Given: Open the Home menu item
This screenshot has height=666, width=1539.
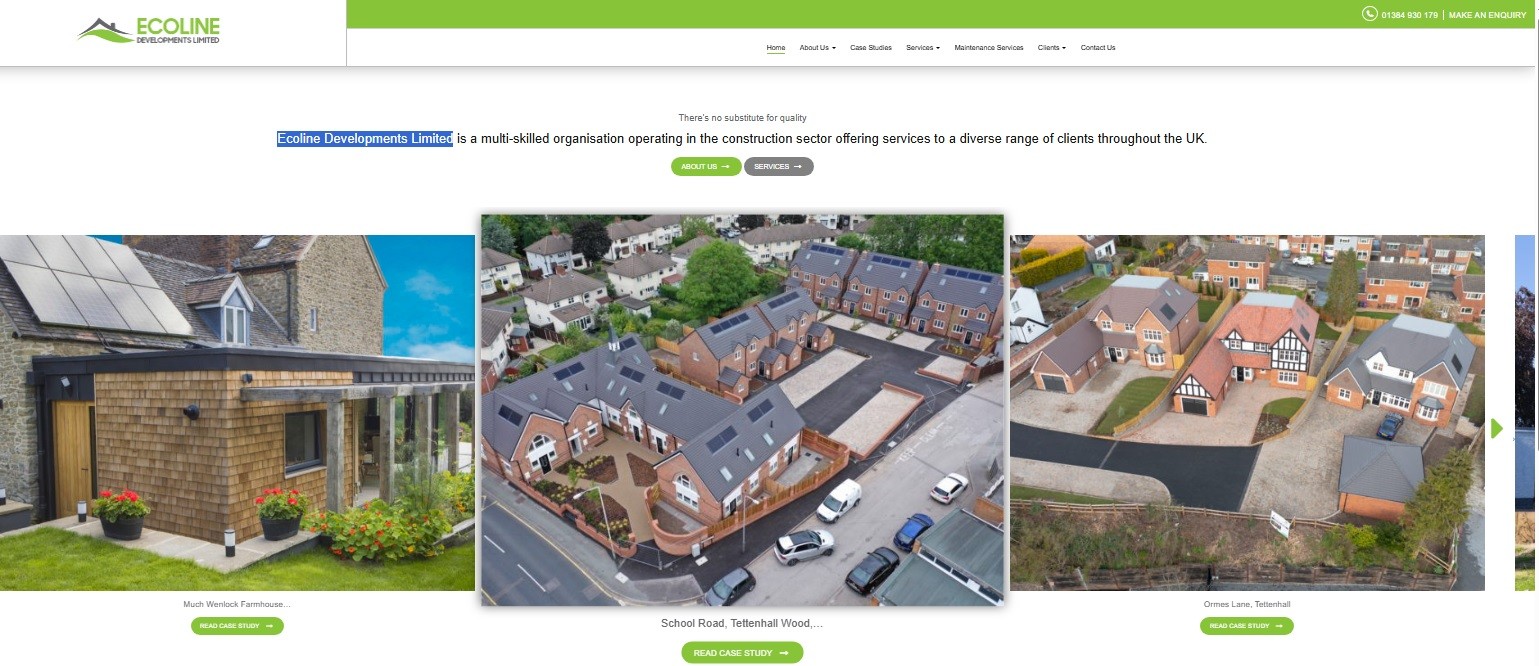Looking at the screenshot, I should (x=775, y=48).
